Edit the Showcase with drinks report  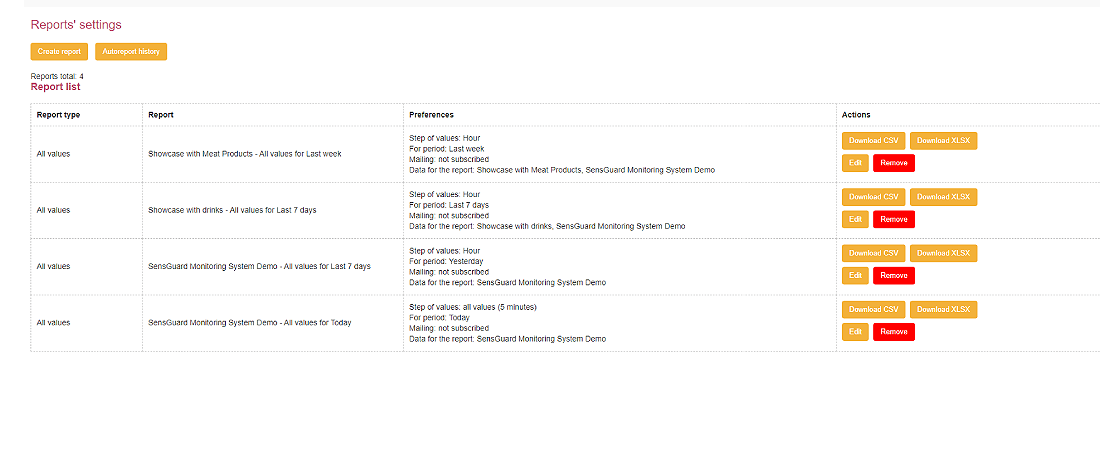click(855, 219)
